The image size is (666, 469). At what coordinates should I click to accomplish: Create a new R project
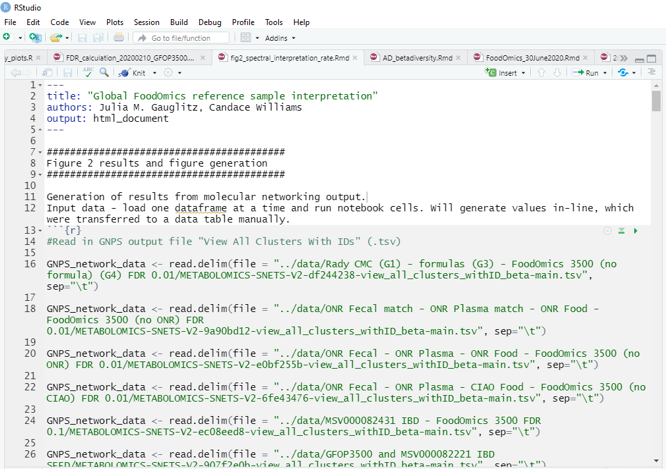tap(35, 38)
